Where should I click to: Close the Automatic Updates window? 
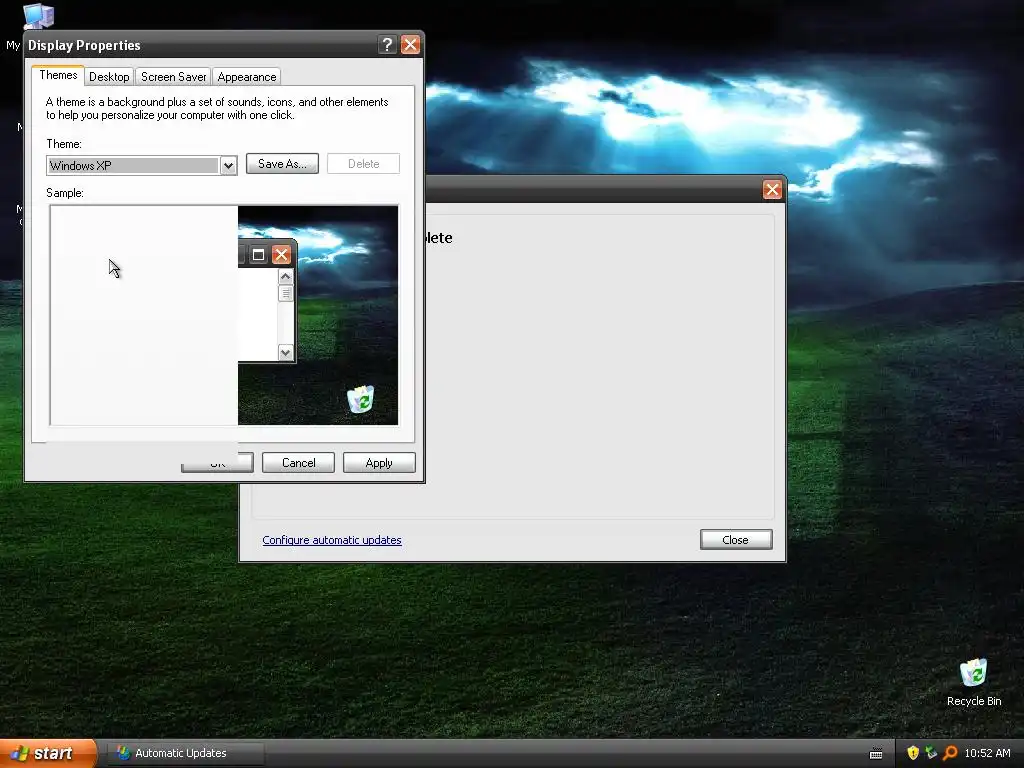[x=772, y=189]
